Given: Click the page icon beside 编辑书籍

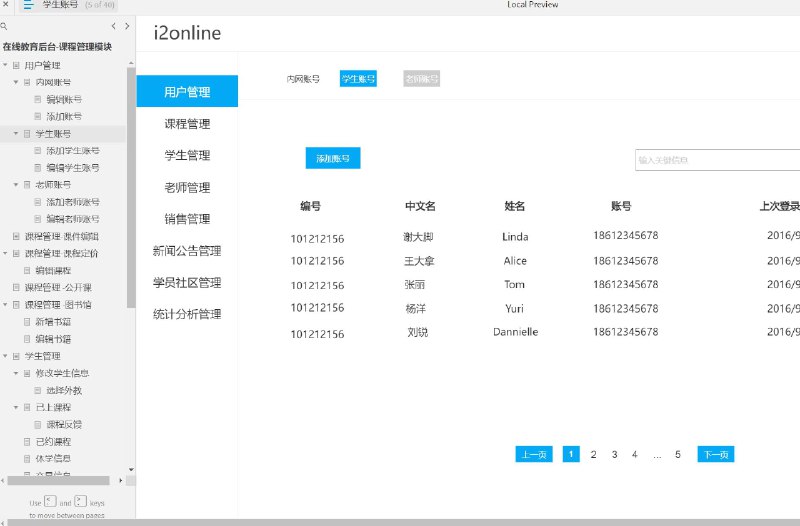Looking at the screenshot, I should [x=27, y=339].
